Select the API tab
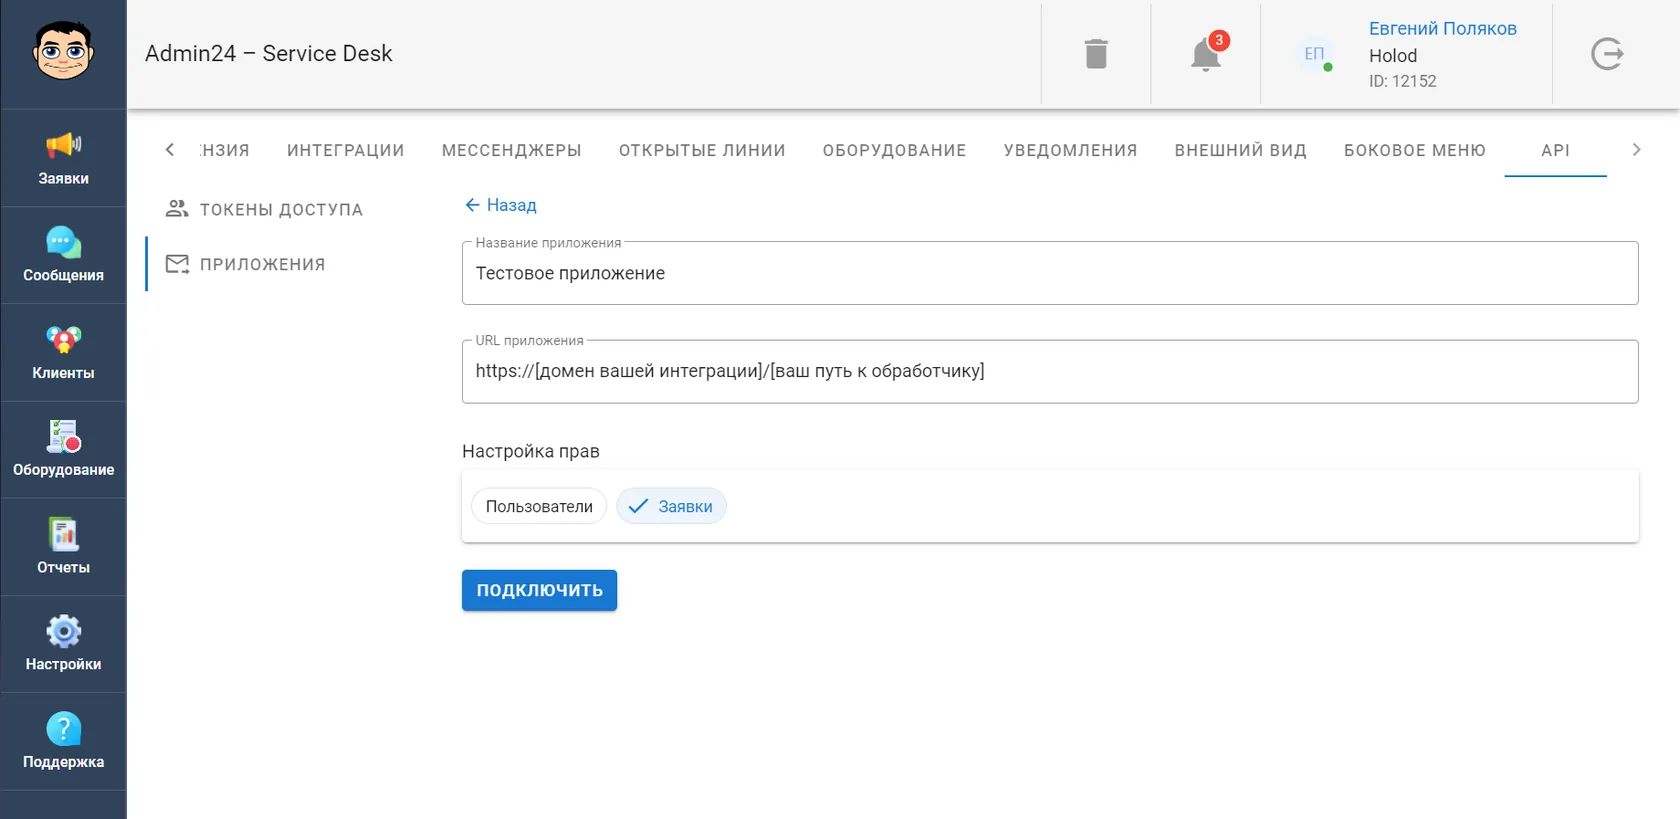This screenshot has width=1680, height=819. (1556, 150)
